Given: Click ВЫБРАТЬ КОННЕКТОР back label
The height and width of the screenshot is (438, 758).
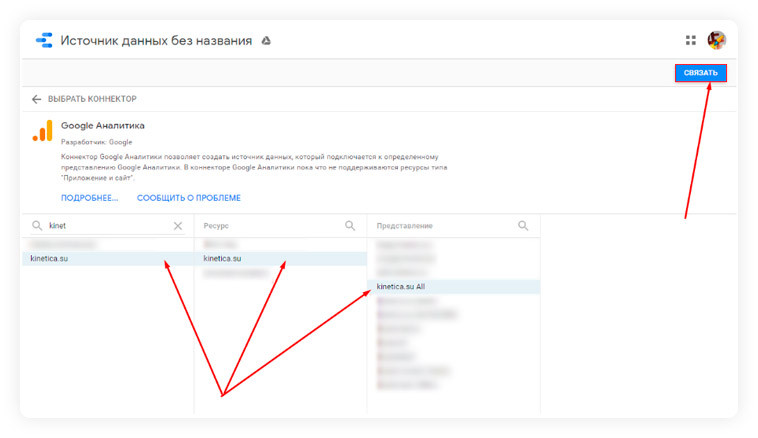Looking at the screenshot, I should pyautogui.click(x=92, y=99).
